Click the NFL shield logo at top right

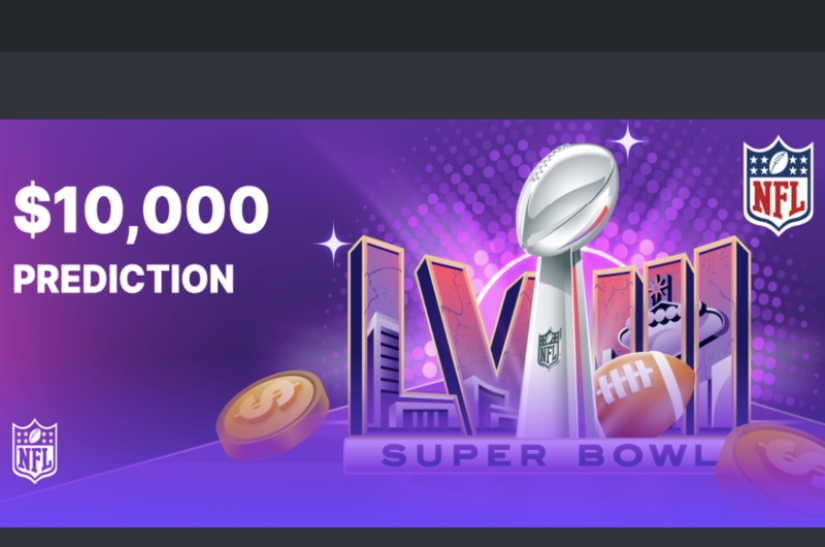pyautogui.click(x=778, y=185)
